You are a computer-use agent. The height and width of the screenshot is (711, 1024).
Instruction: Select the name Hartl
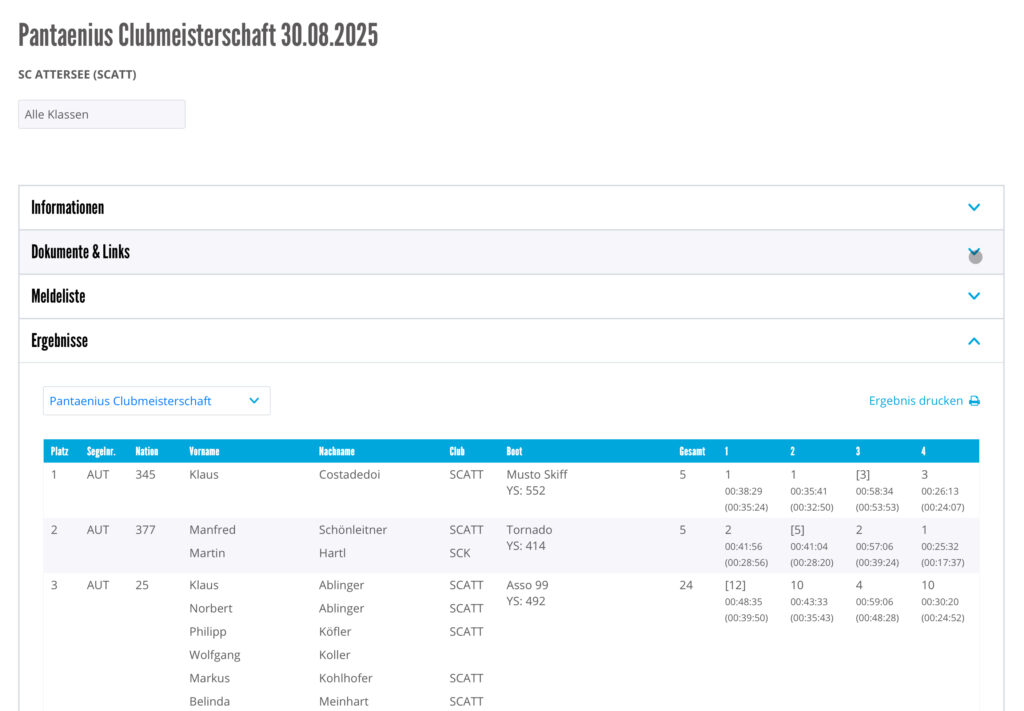[x=332, y=553]
